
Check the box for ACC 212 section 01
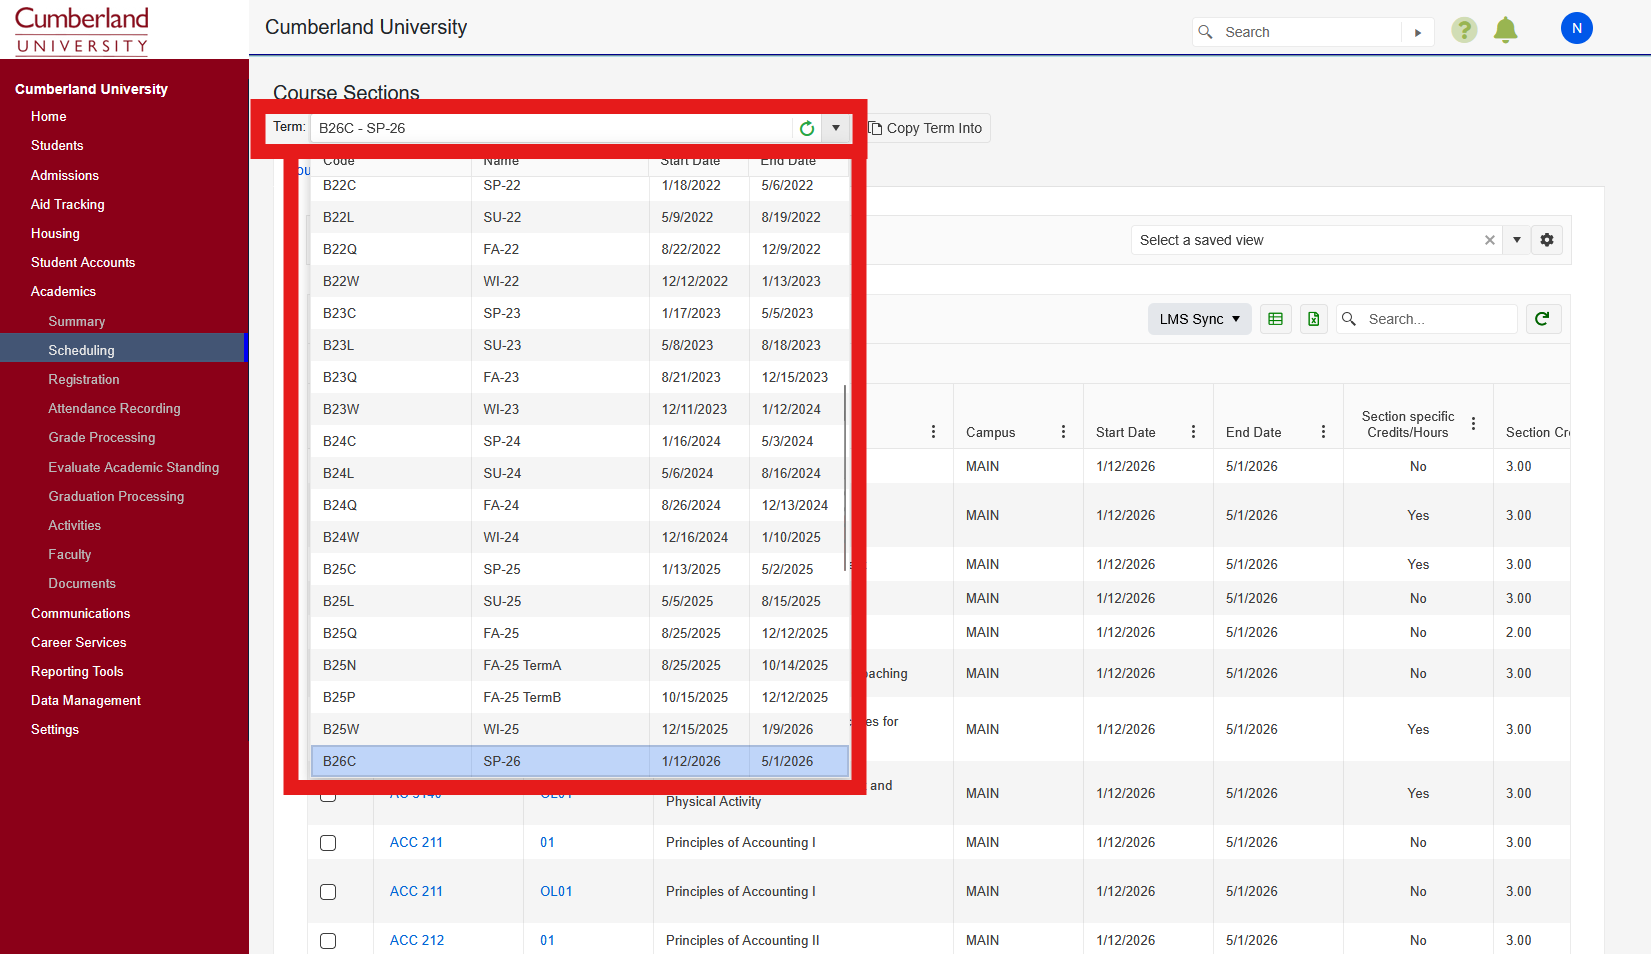click(x=328, y=941)
